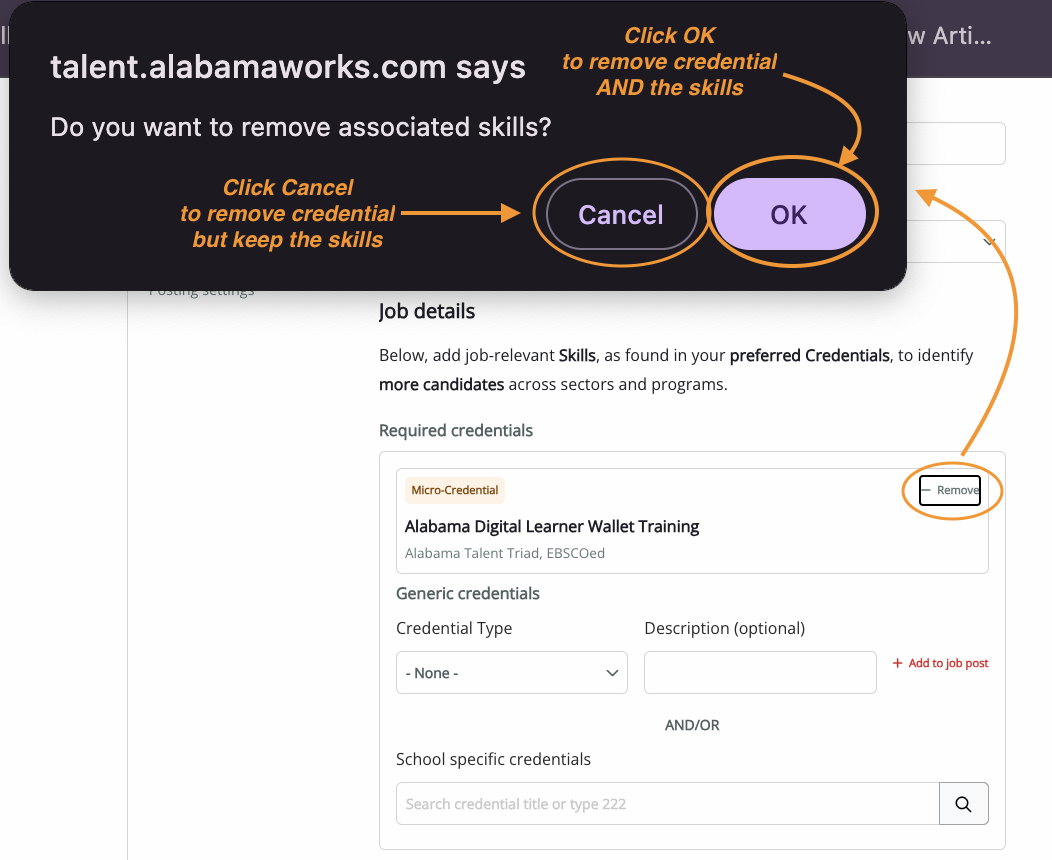This screenshot has width=1052, height=860.
Task: Open the Credential Type dropdown showing None
Action: (511, 672)
